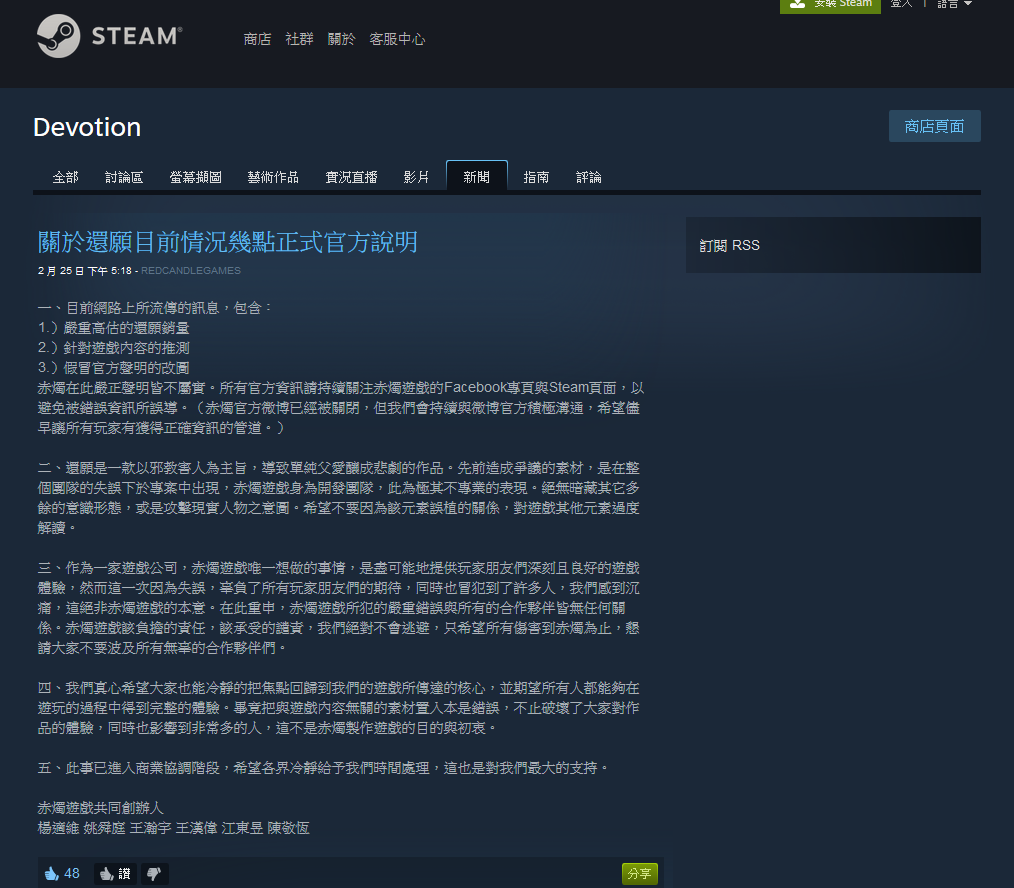
Task: Switch to the 指南 guides tab
Action: pos(536,177)
